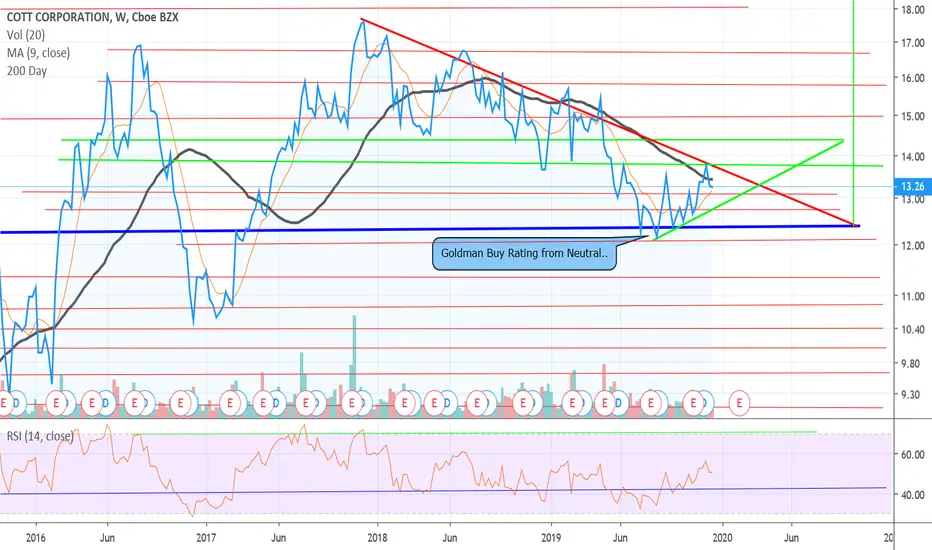
Task: Click the 16.00 price axis label
Action: (912, 78)
